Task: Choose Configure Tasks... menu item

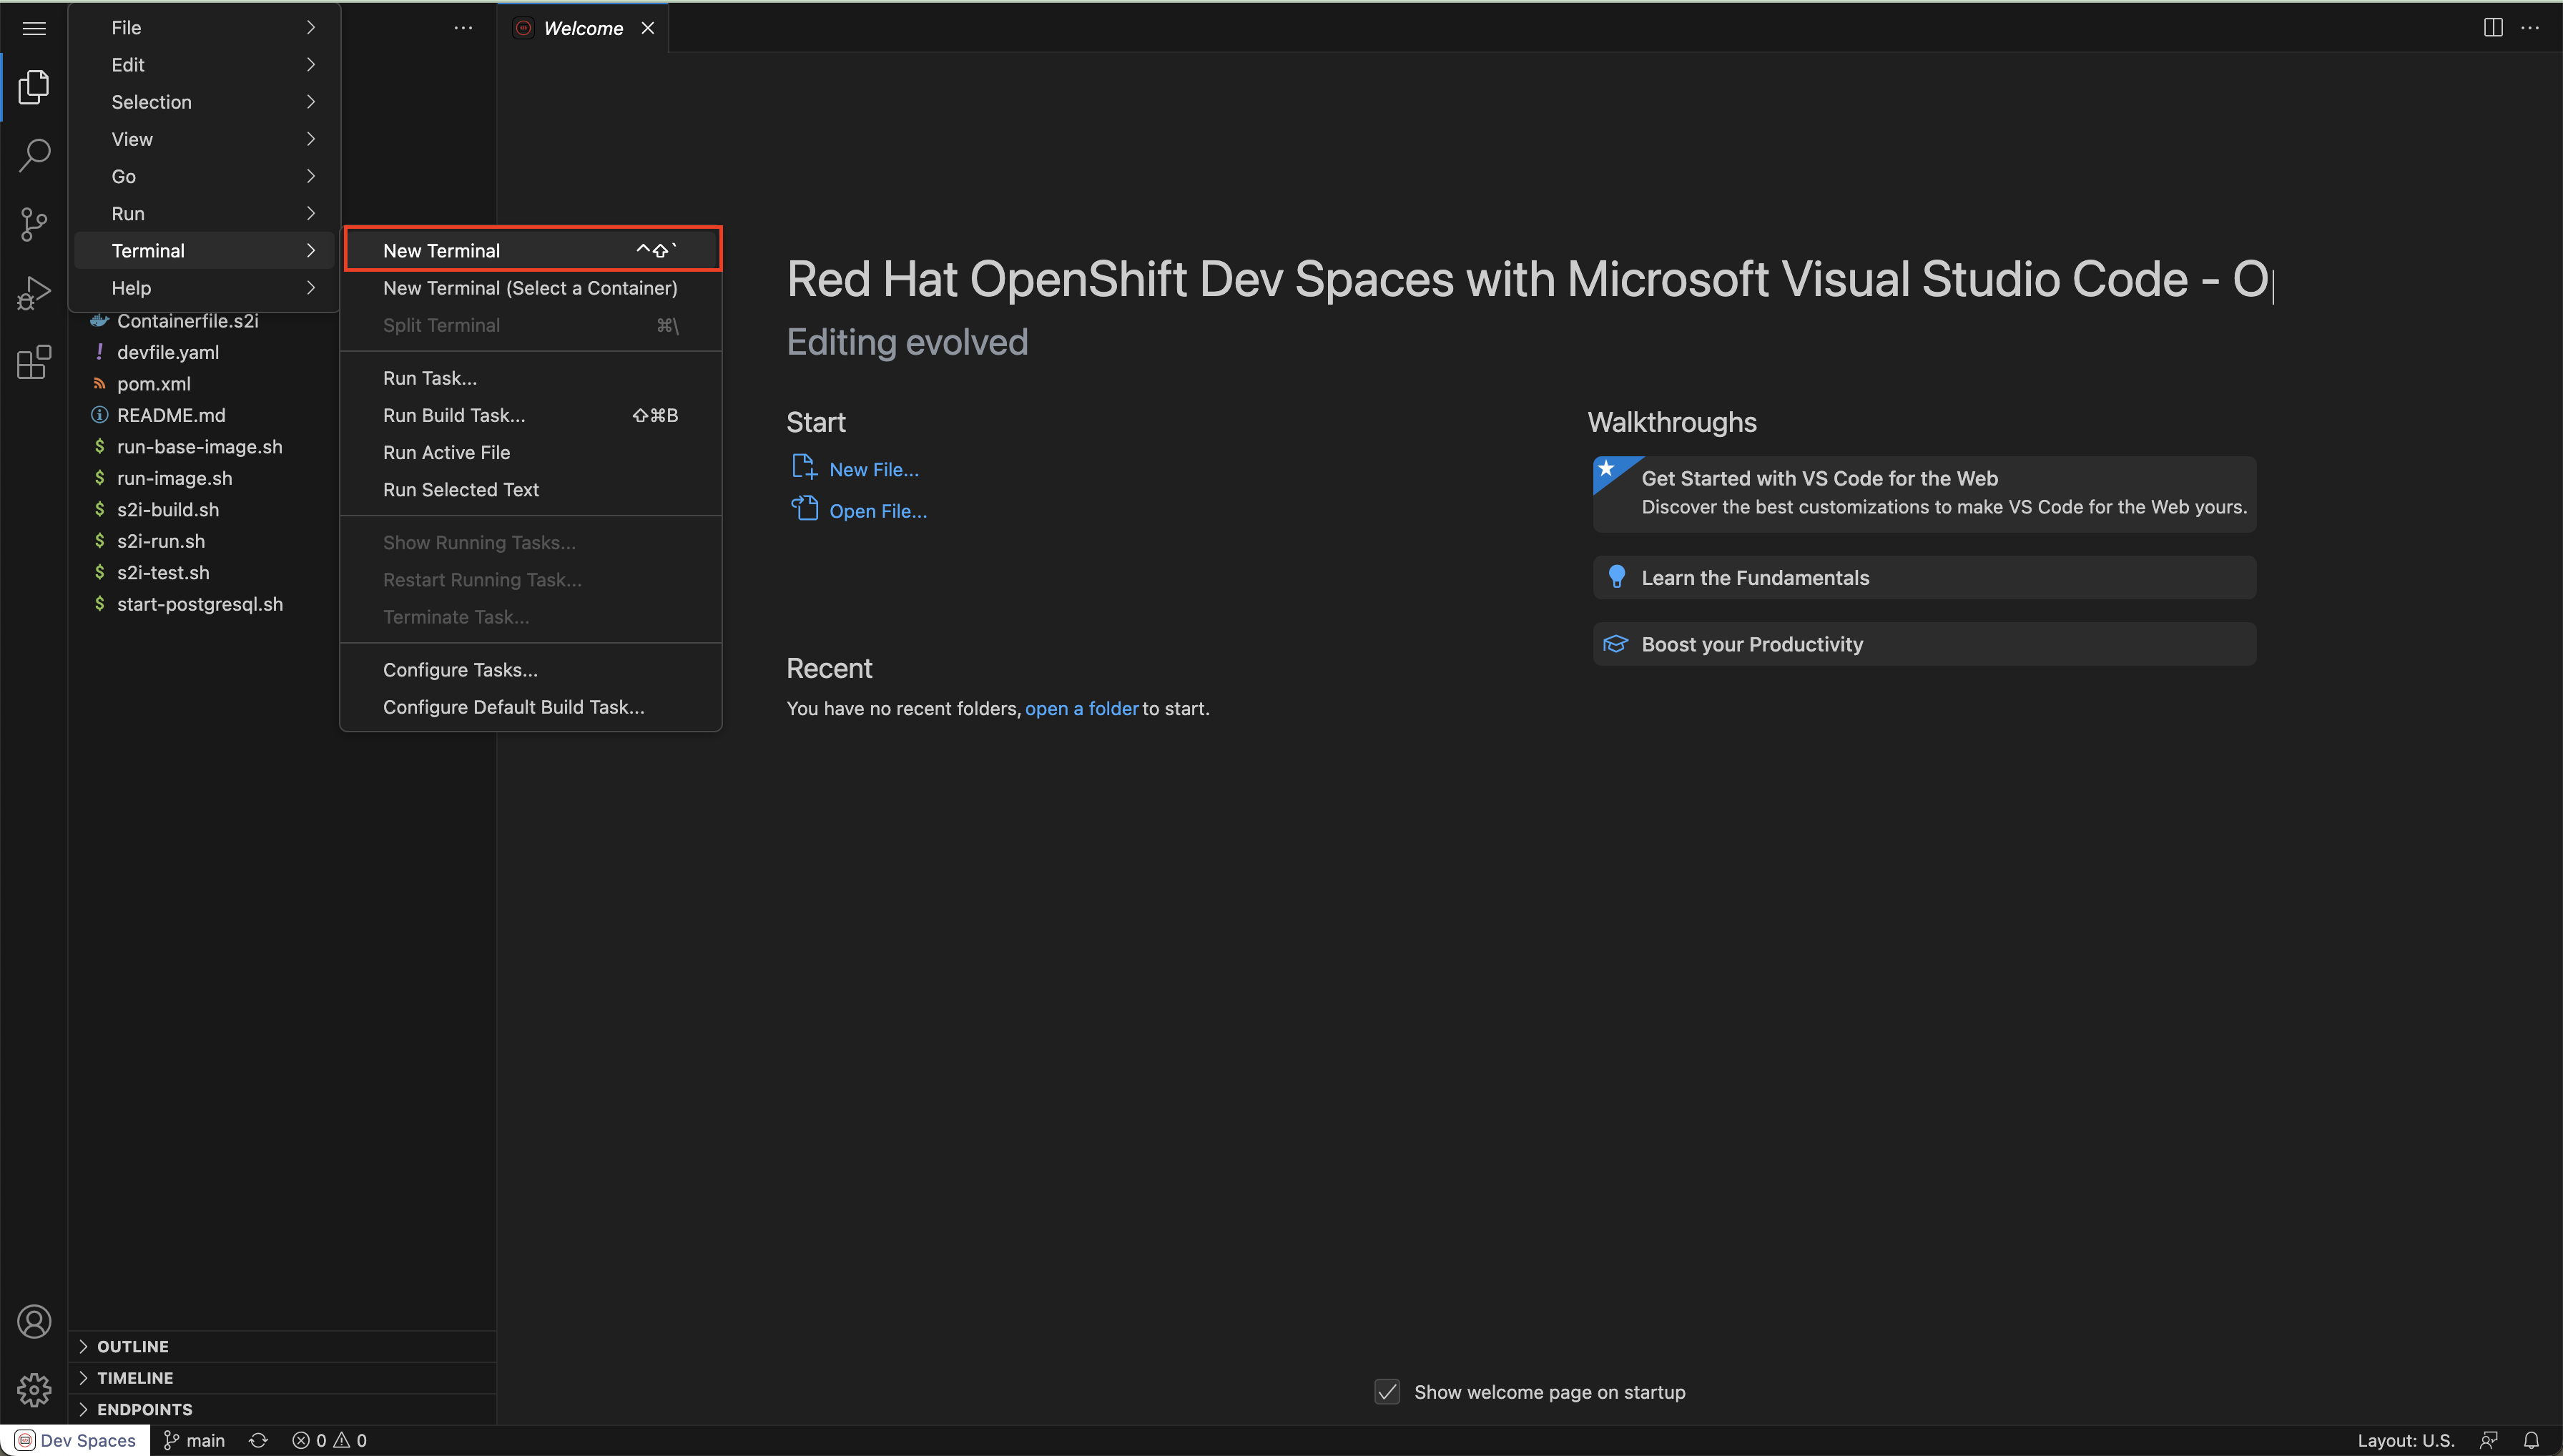Action: (x=531, y=670)
